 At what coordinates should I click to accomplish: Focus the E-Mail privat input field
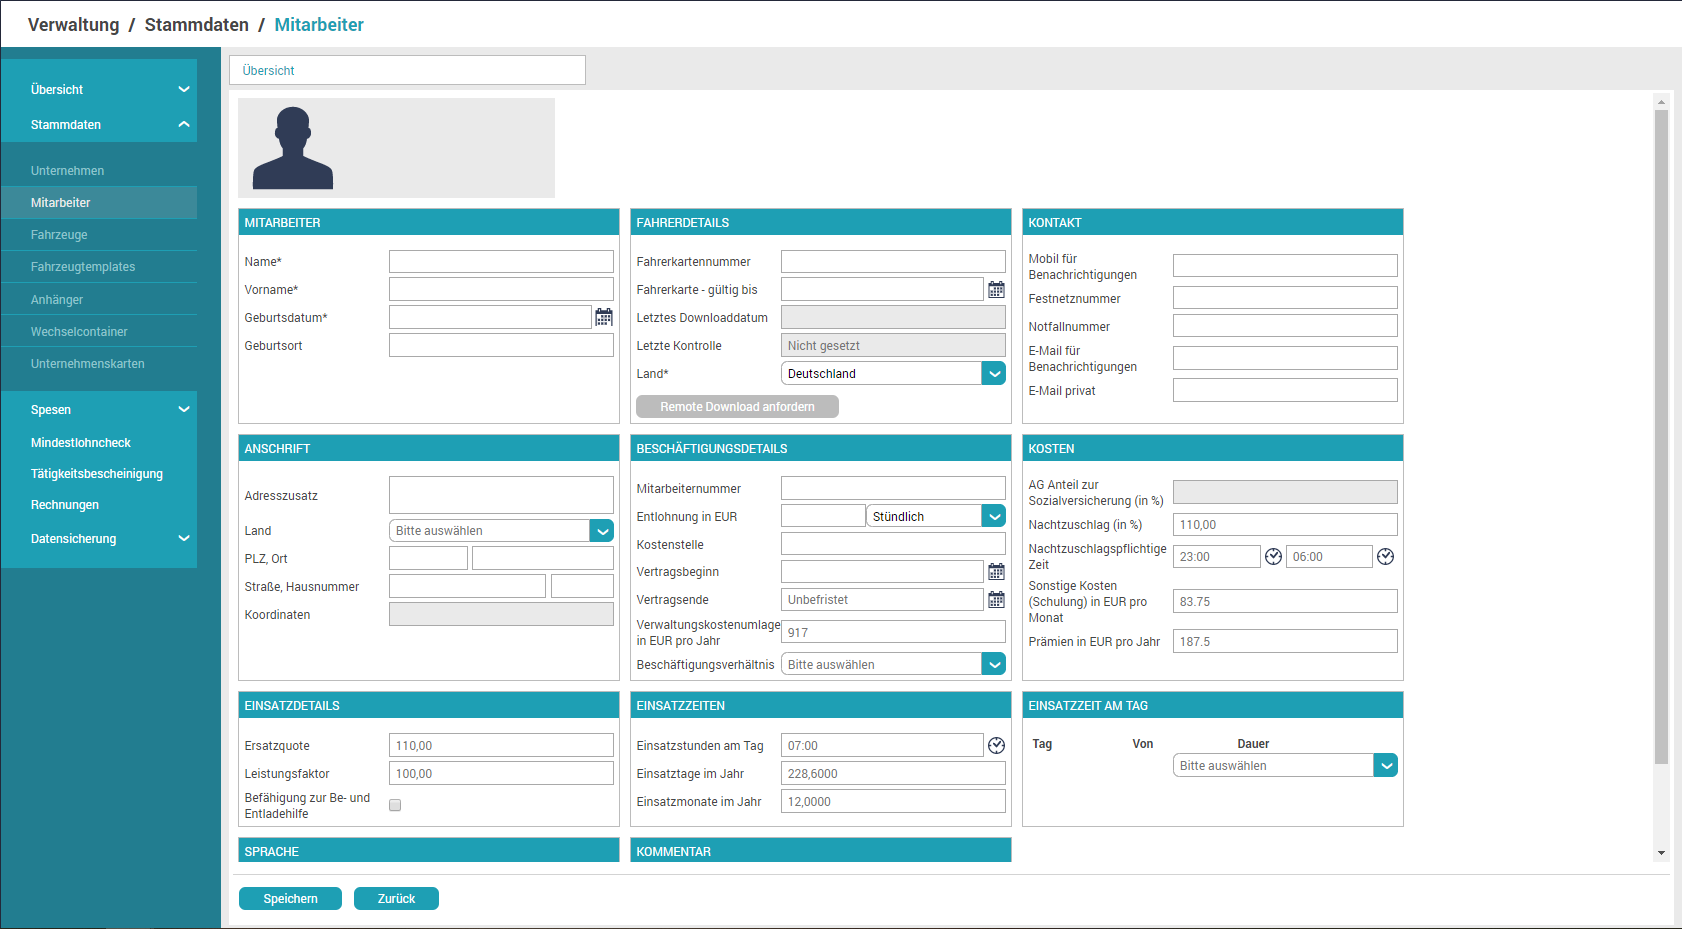coord(1285,389)
